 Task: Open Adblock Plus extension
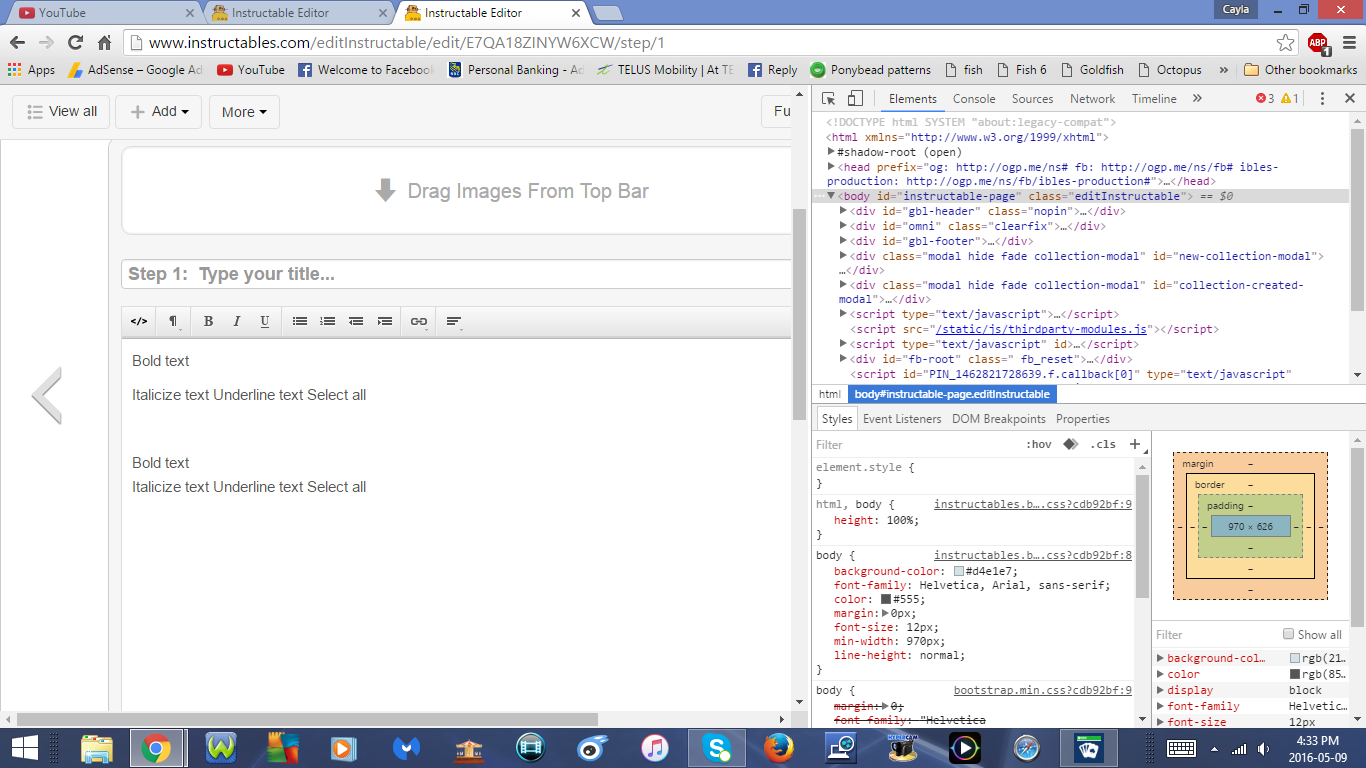[1317, 43]
